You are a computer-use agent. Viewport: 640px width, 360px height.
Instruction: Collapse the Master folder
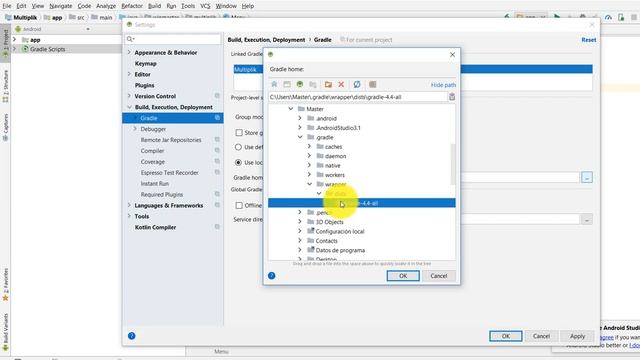point(291,109)
